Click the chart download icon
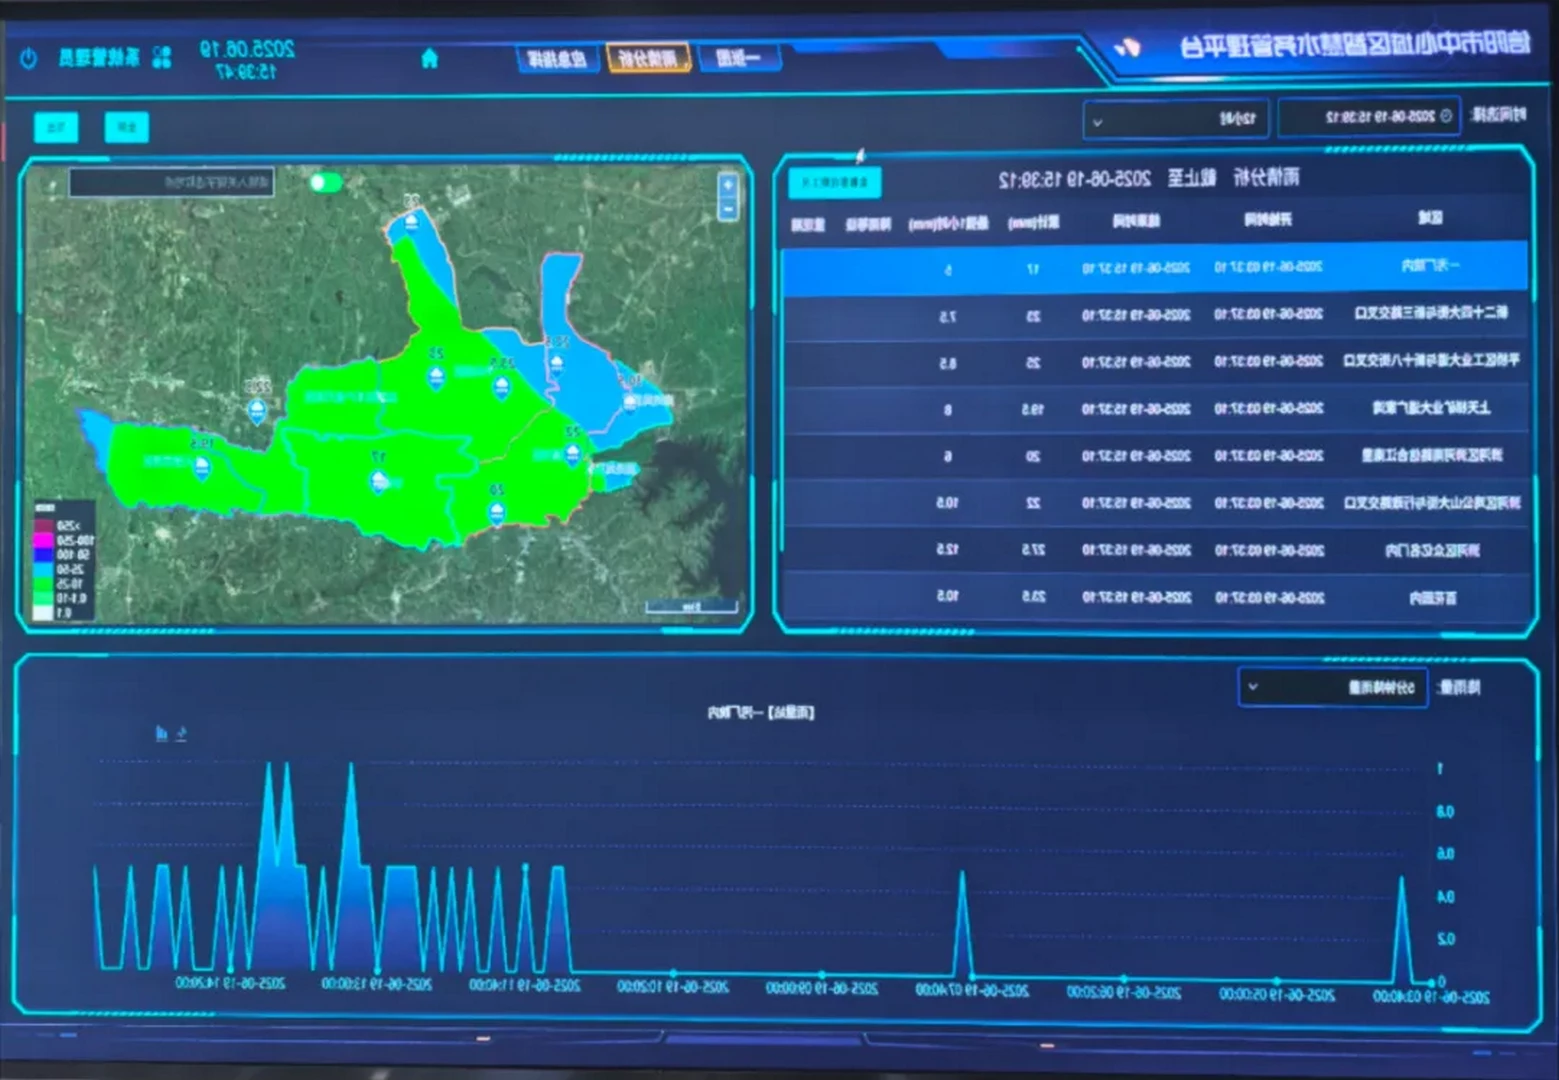 click(x=181, y=734)
